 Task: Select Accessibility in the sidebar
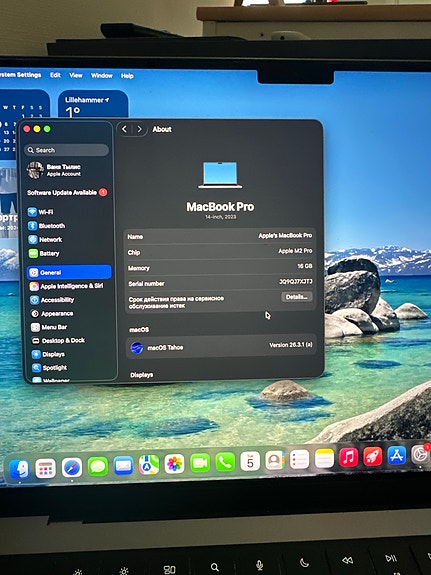52,300
